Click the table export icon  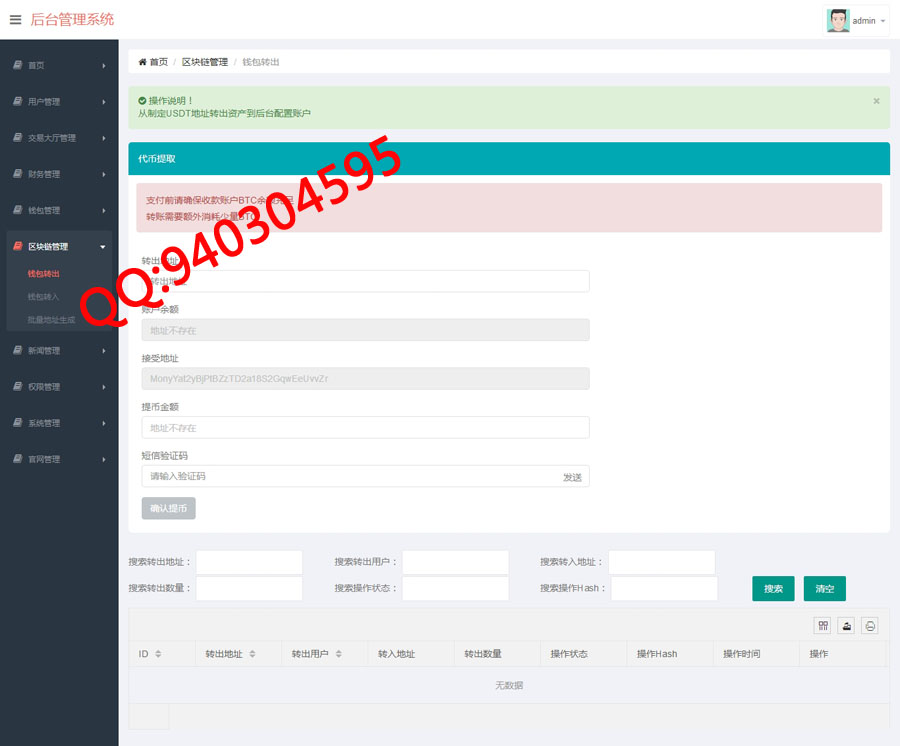click(x=846, y=626)
